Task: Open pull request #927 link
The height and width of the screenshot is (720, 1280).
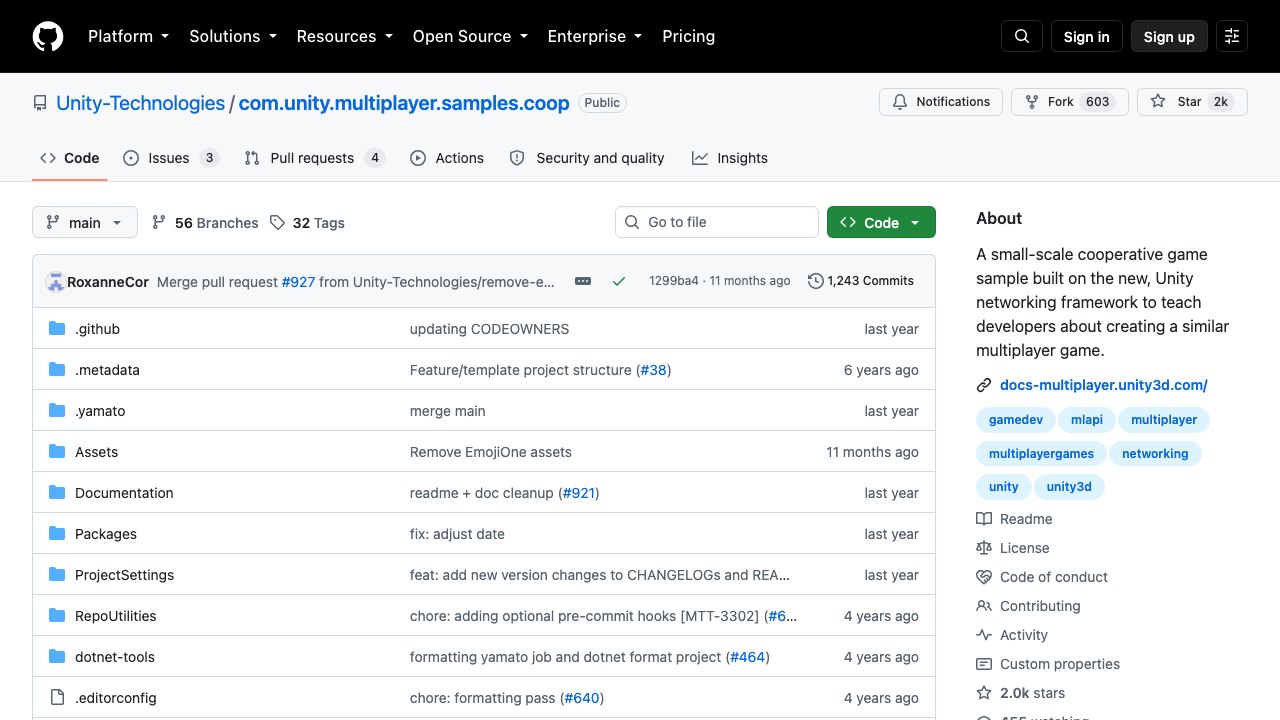Action: [298, 282]
